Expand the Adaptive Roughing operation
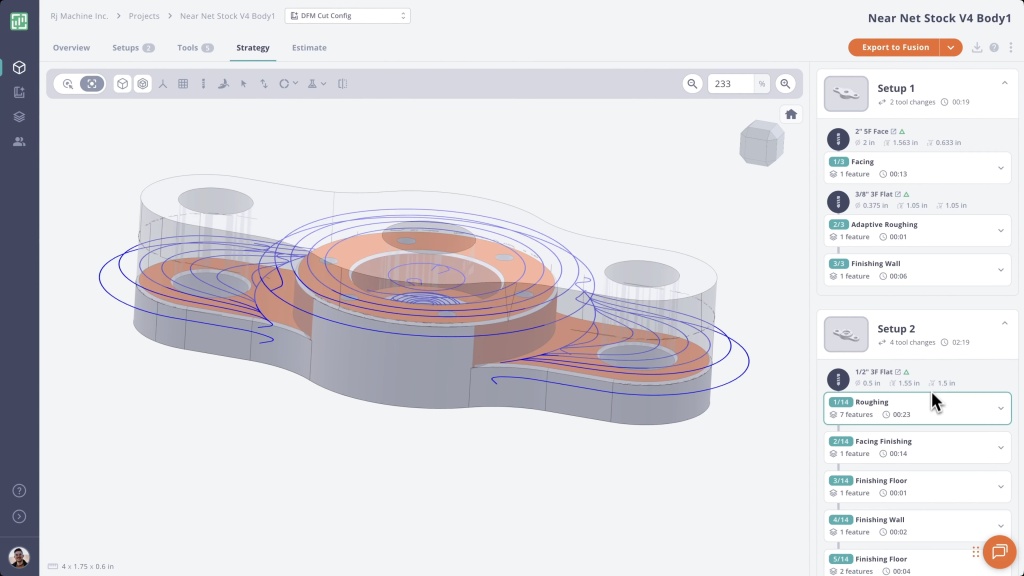1024x576 pixels. point(1001,230)
